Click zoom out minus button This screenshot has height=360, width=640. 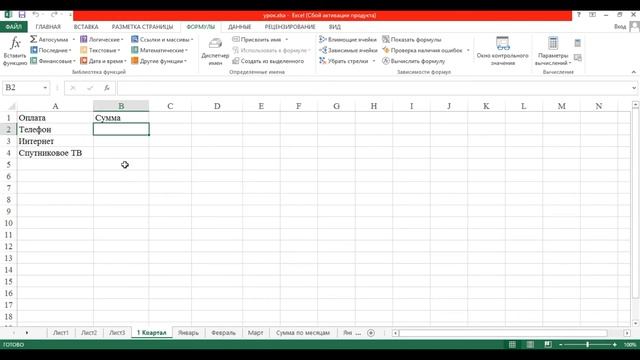[x=560, y=345]
